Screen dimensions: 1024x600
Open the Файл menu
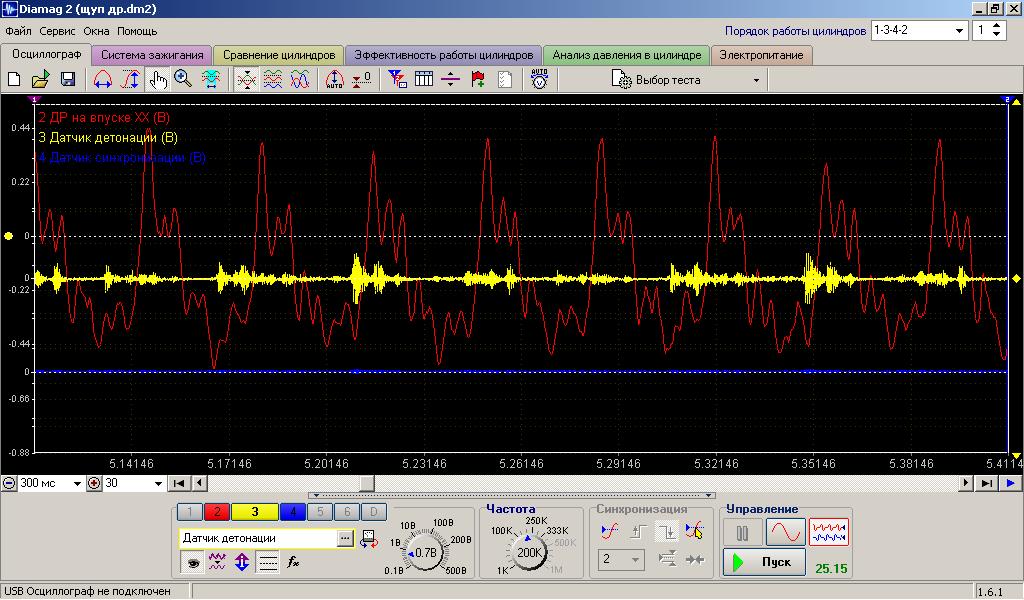[x=18, y=31]
